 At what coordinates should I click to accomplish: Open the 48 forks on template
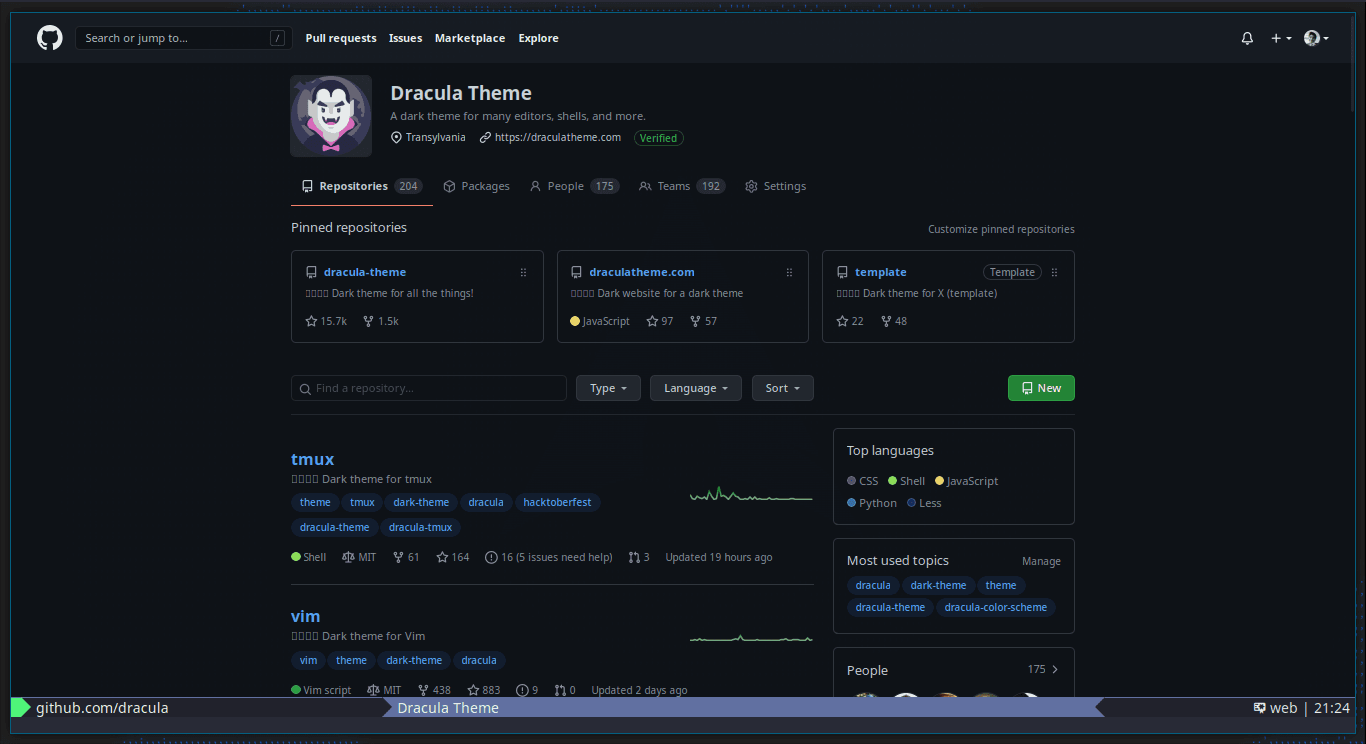[894, 321]
